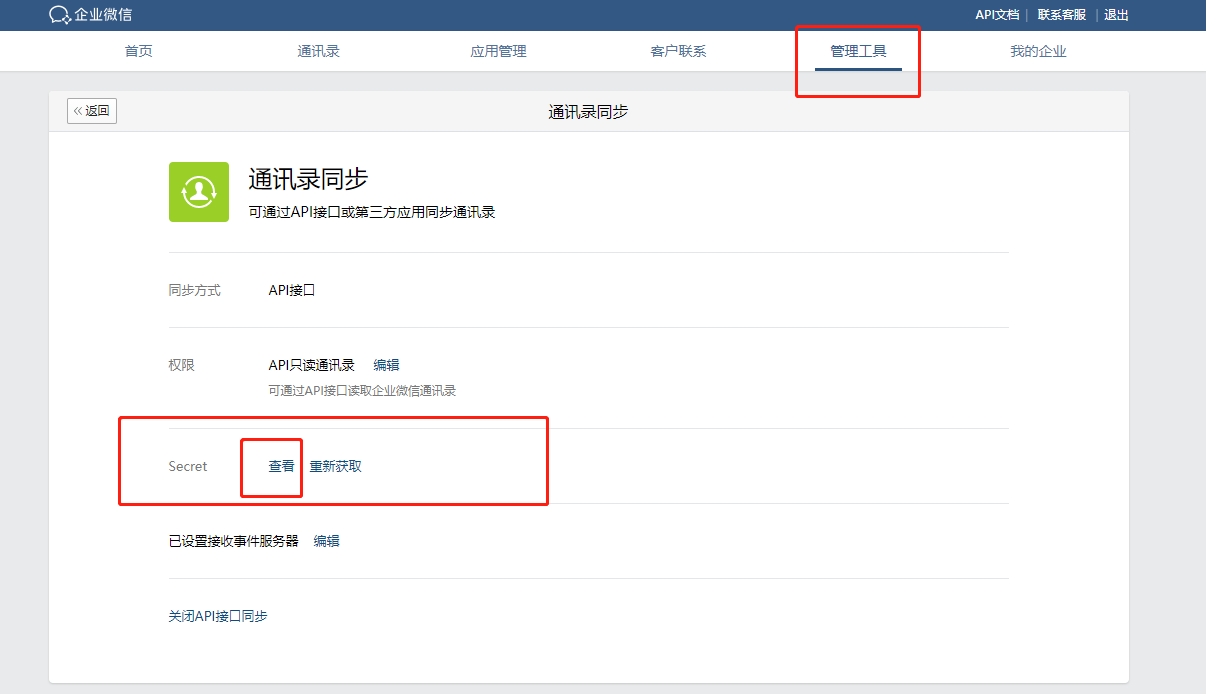Click 退出 to log out
This screenshot has height=694, width=1206.
tap(1116, 15)
